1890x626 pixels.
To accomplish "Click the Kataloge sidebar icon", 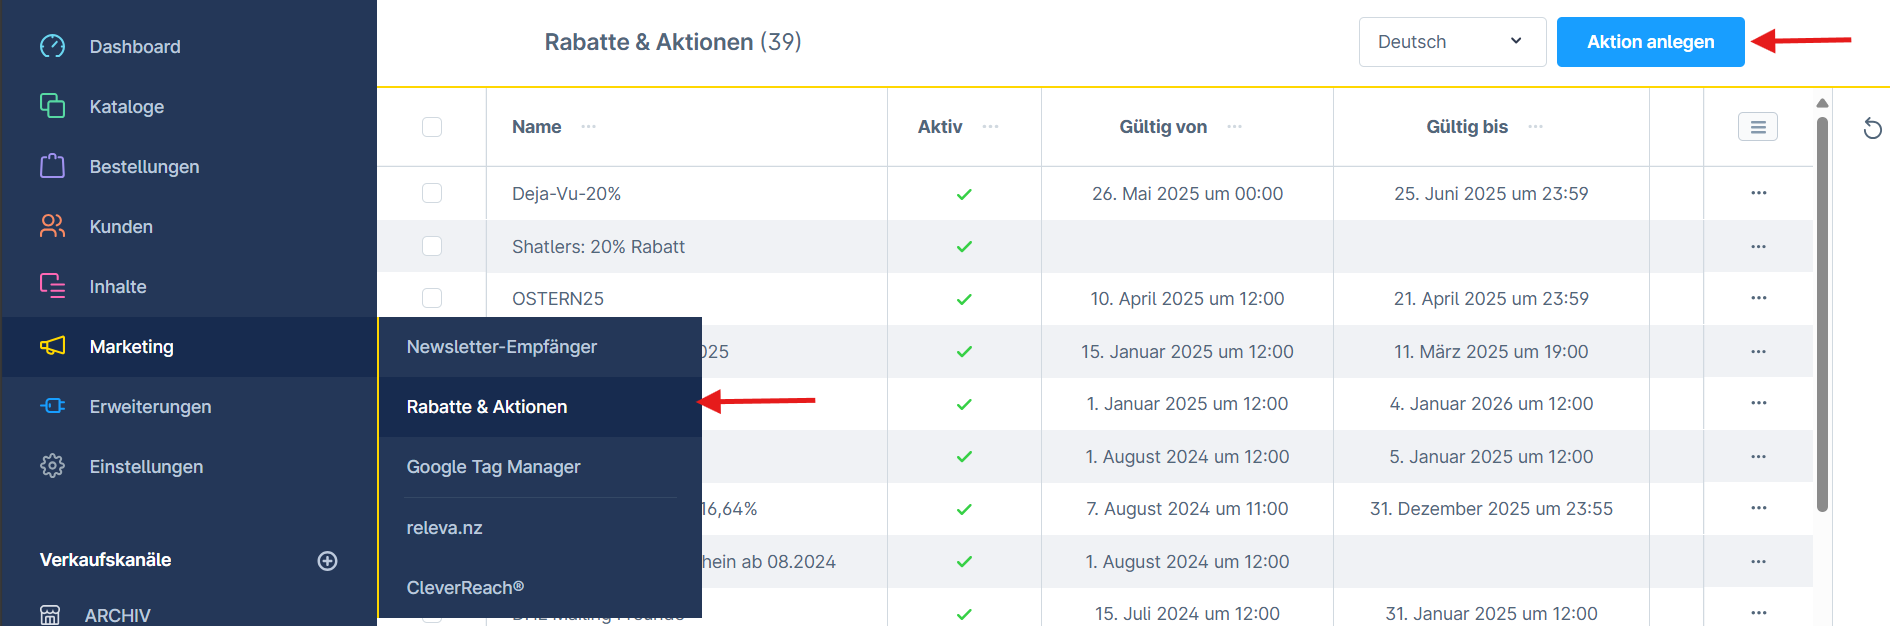I will coord(52,106).
